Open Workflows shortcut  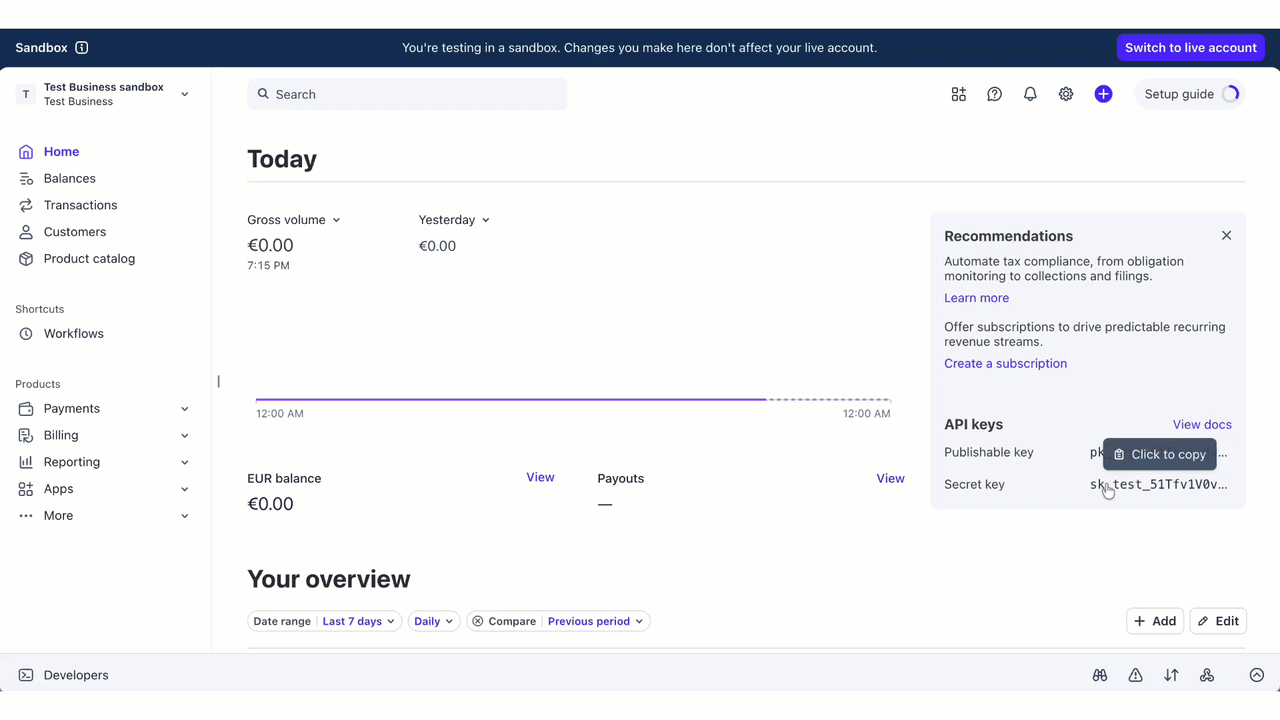point(73,334)
